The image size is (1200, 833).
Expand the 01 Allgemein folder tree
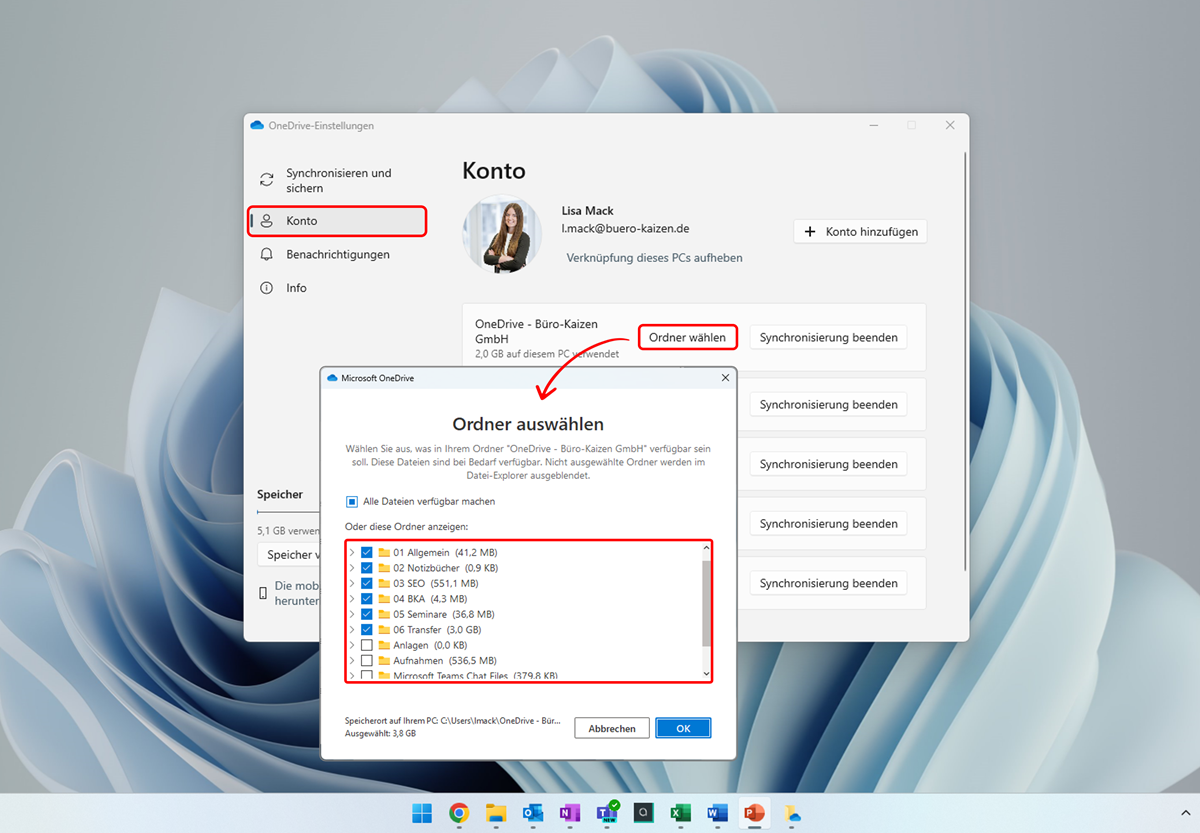[x=351, y=553]
